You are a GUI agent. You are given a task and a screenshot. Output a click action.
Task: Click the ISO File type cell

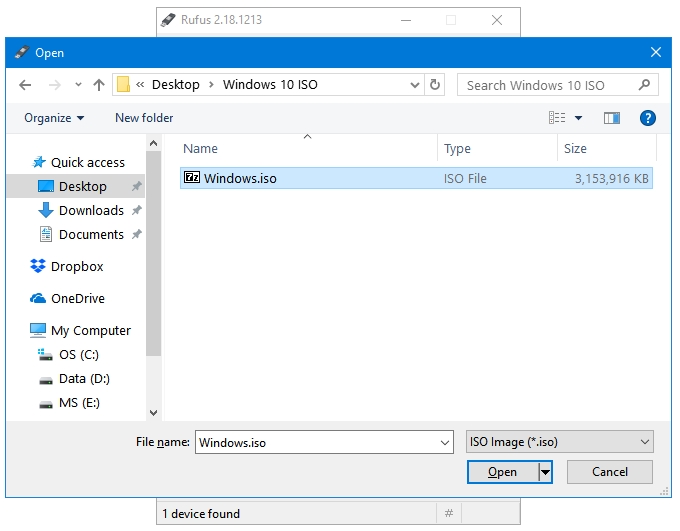465,179
